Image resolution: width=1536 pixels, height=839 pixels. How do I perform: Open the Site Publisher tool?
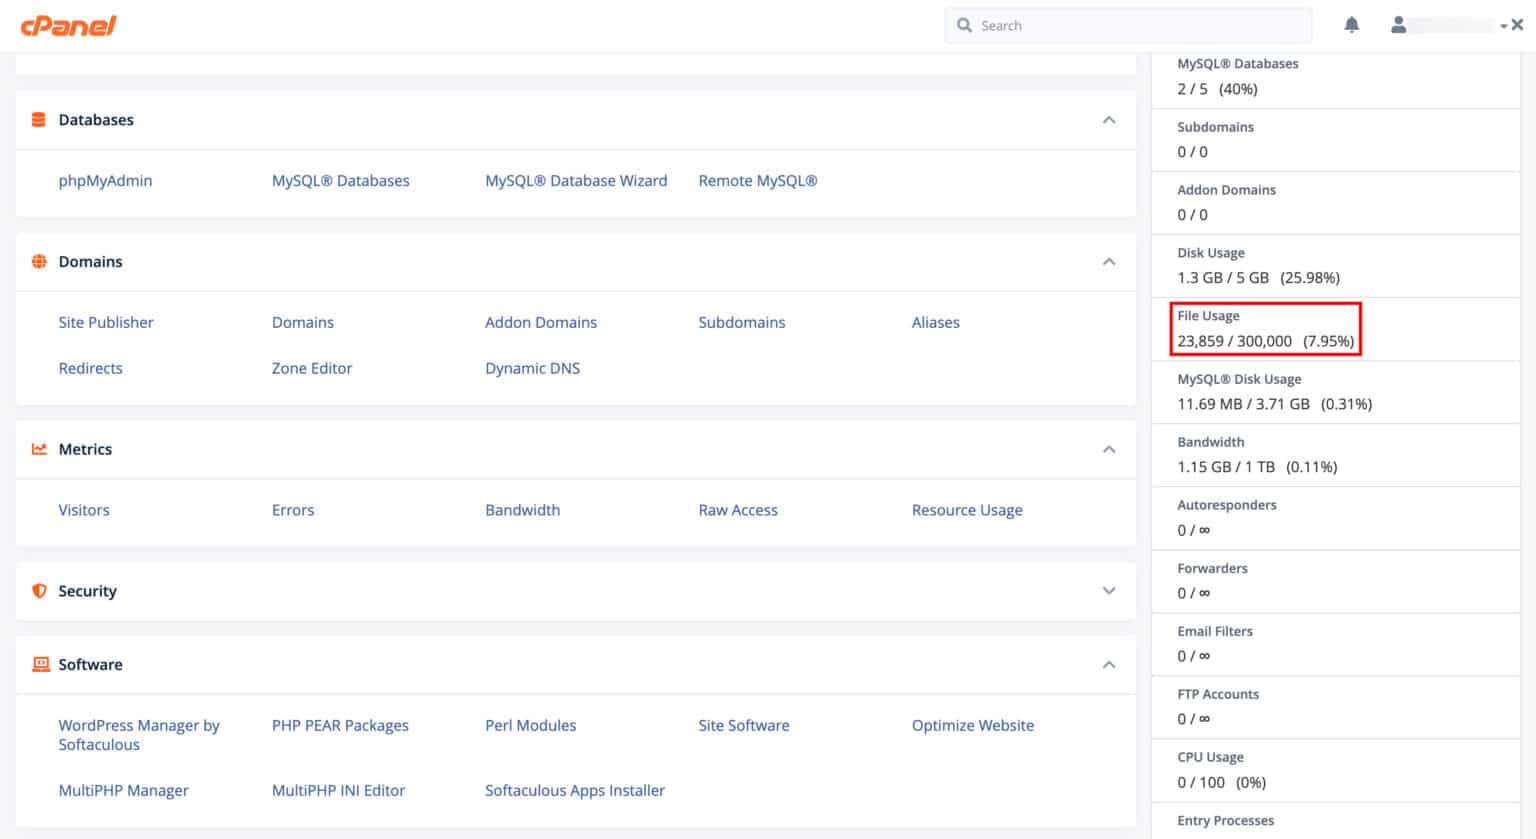click(x=106, y=322)
